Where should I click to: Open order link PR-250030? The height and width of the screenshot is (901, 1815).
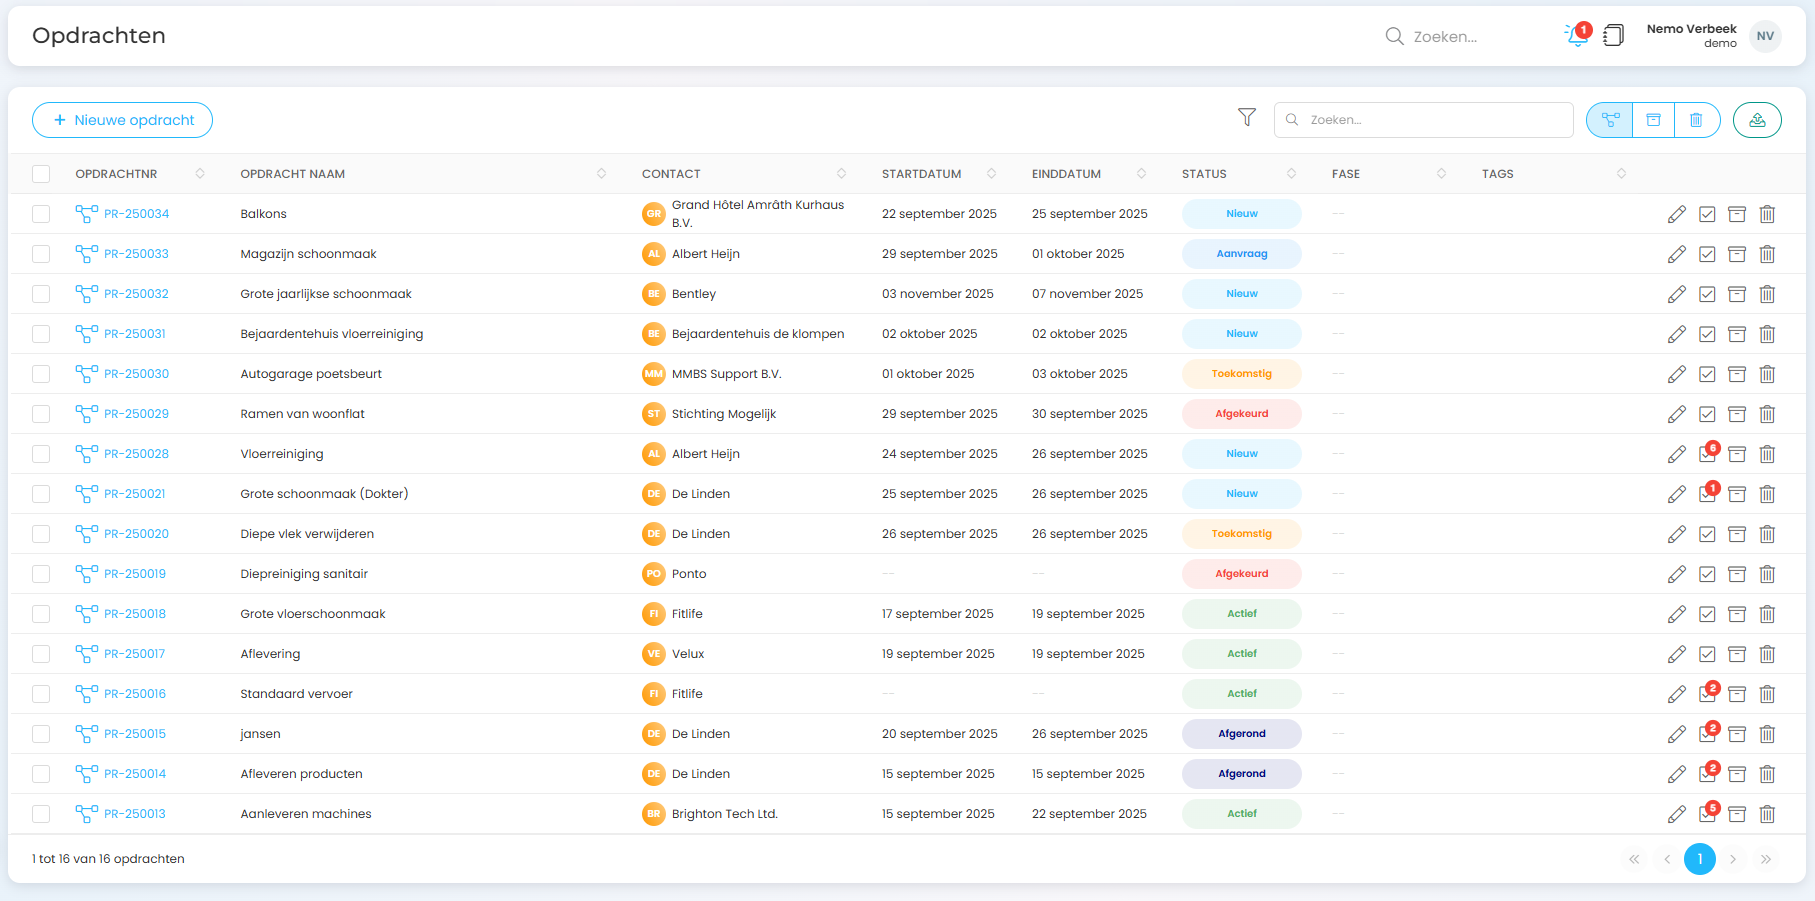coord(136,374)
